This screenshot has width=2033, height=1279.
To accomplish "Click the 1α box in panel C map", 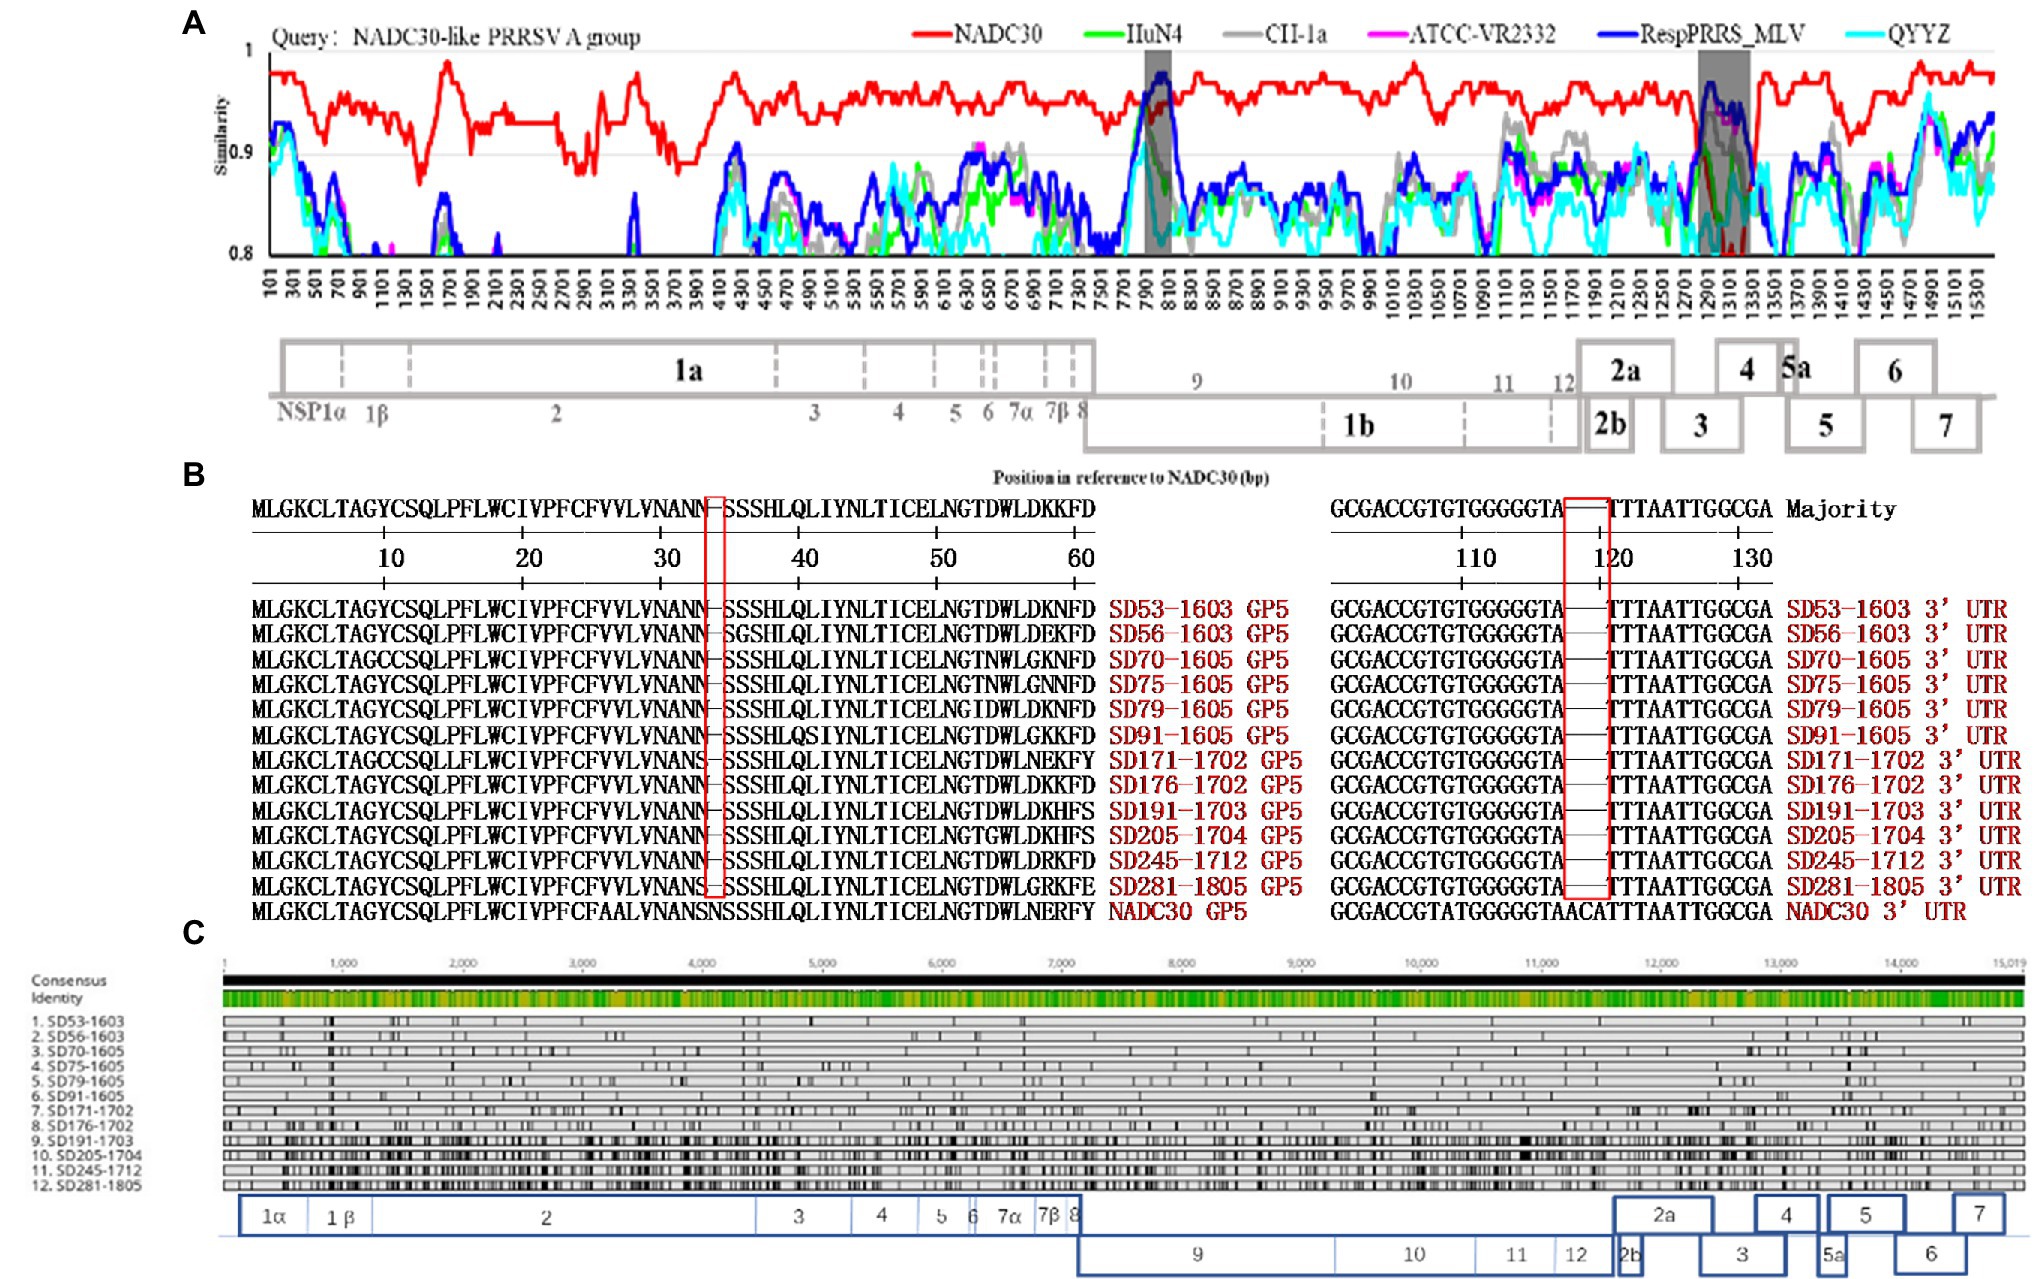I will [273, 1216].
